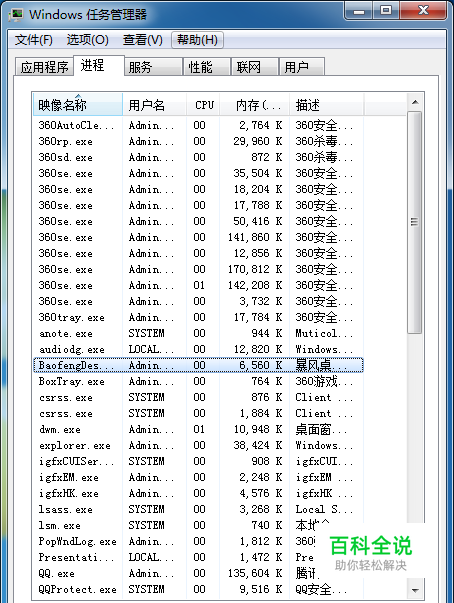
Task: Switch to the 服务 tab
Action: 153,67
